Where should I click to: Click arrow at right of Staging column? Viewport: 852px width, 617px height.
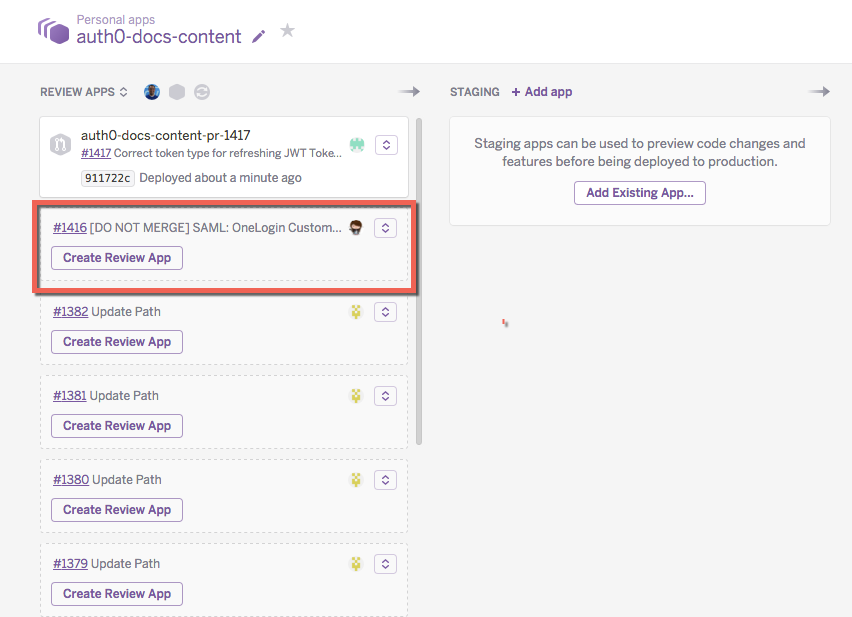[x=819, y=91]
